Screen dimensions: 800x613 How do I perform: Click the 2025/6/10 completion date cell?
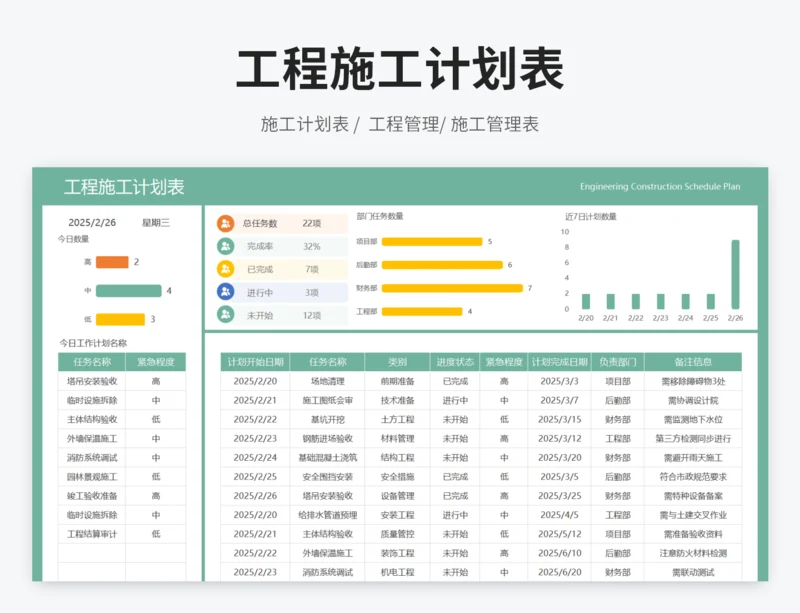coord(560,553)
